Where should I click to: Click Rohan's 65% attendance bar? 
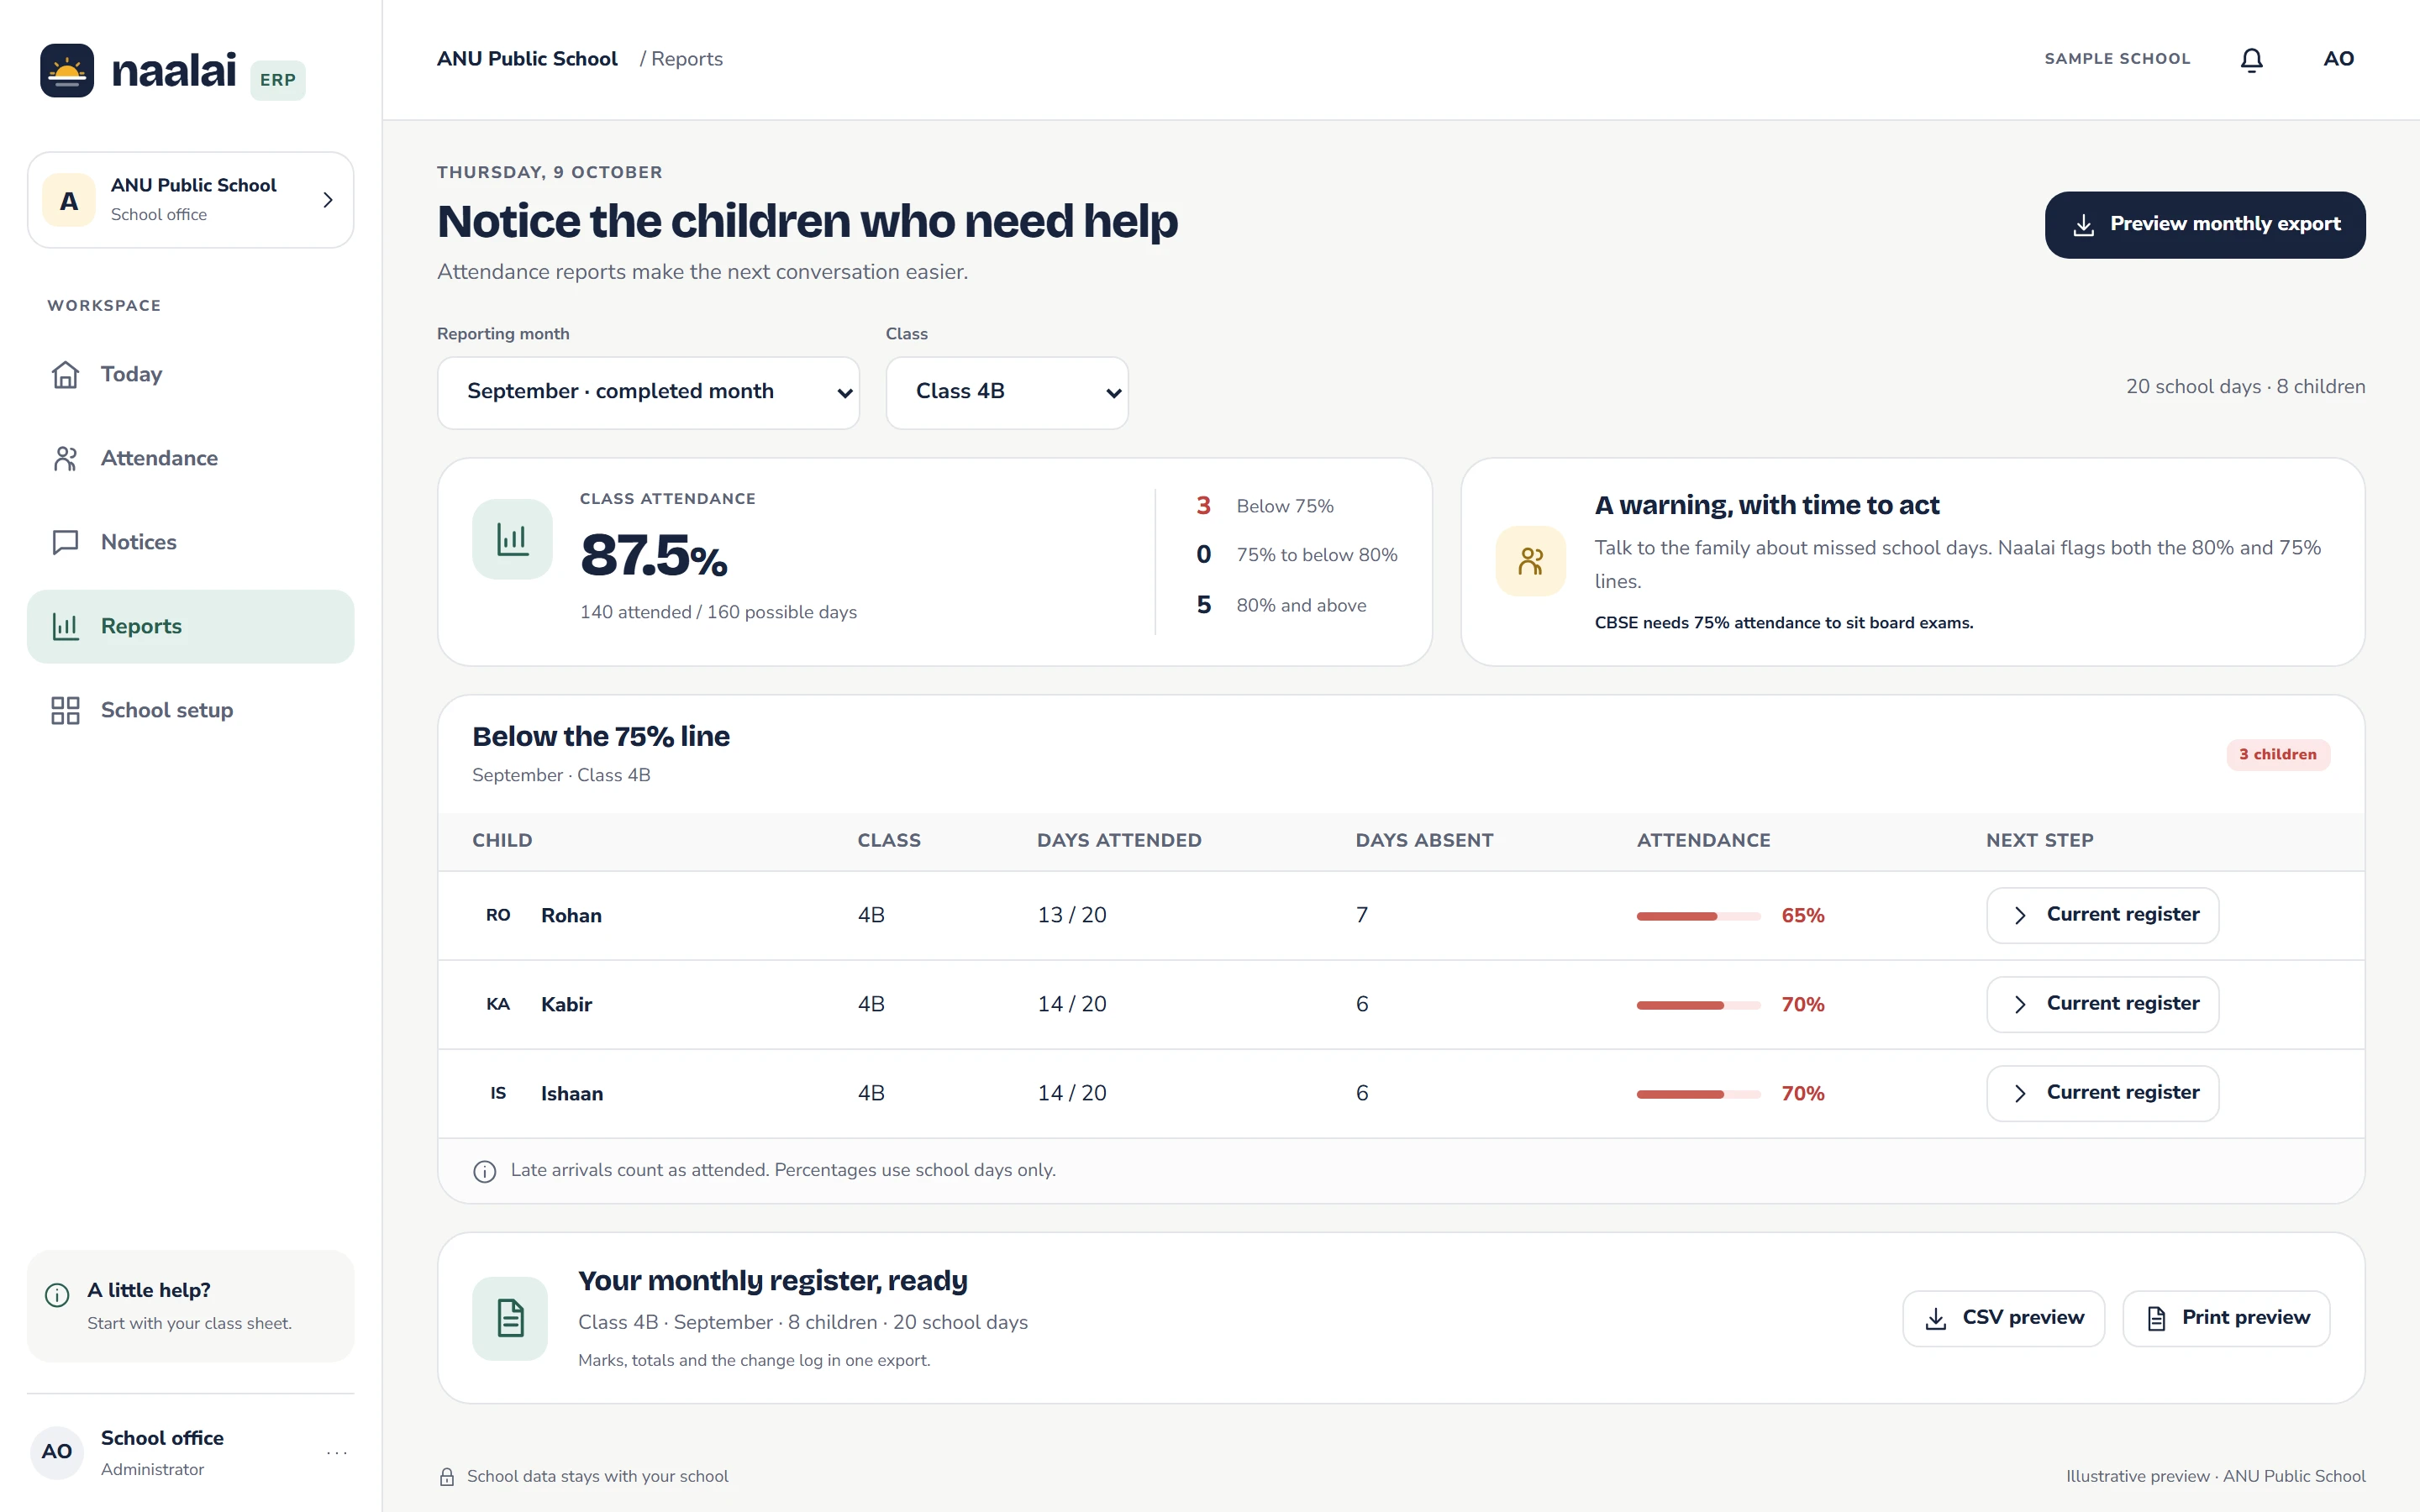pyautogui.click(x=1698, y=916)
